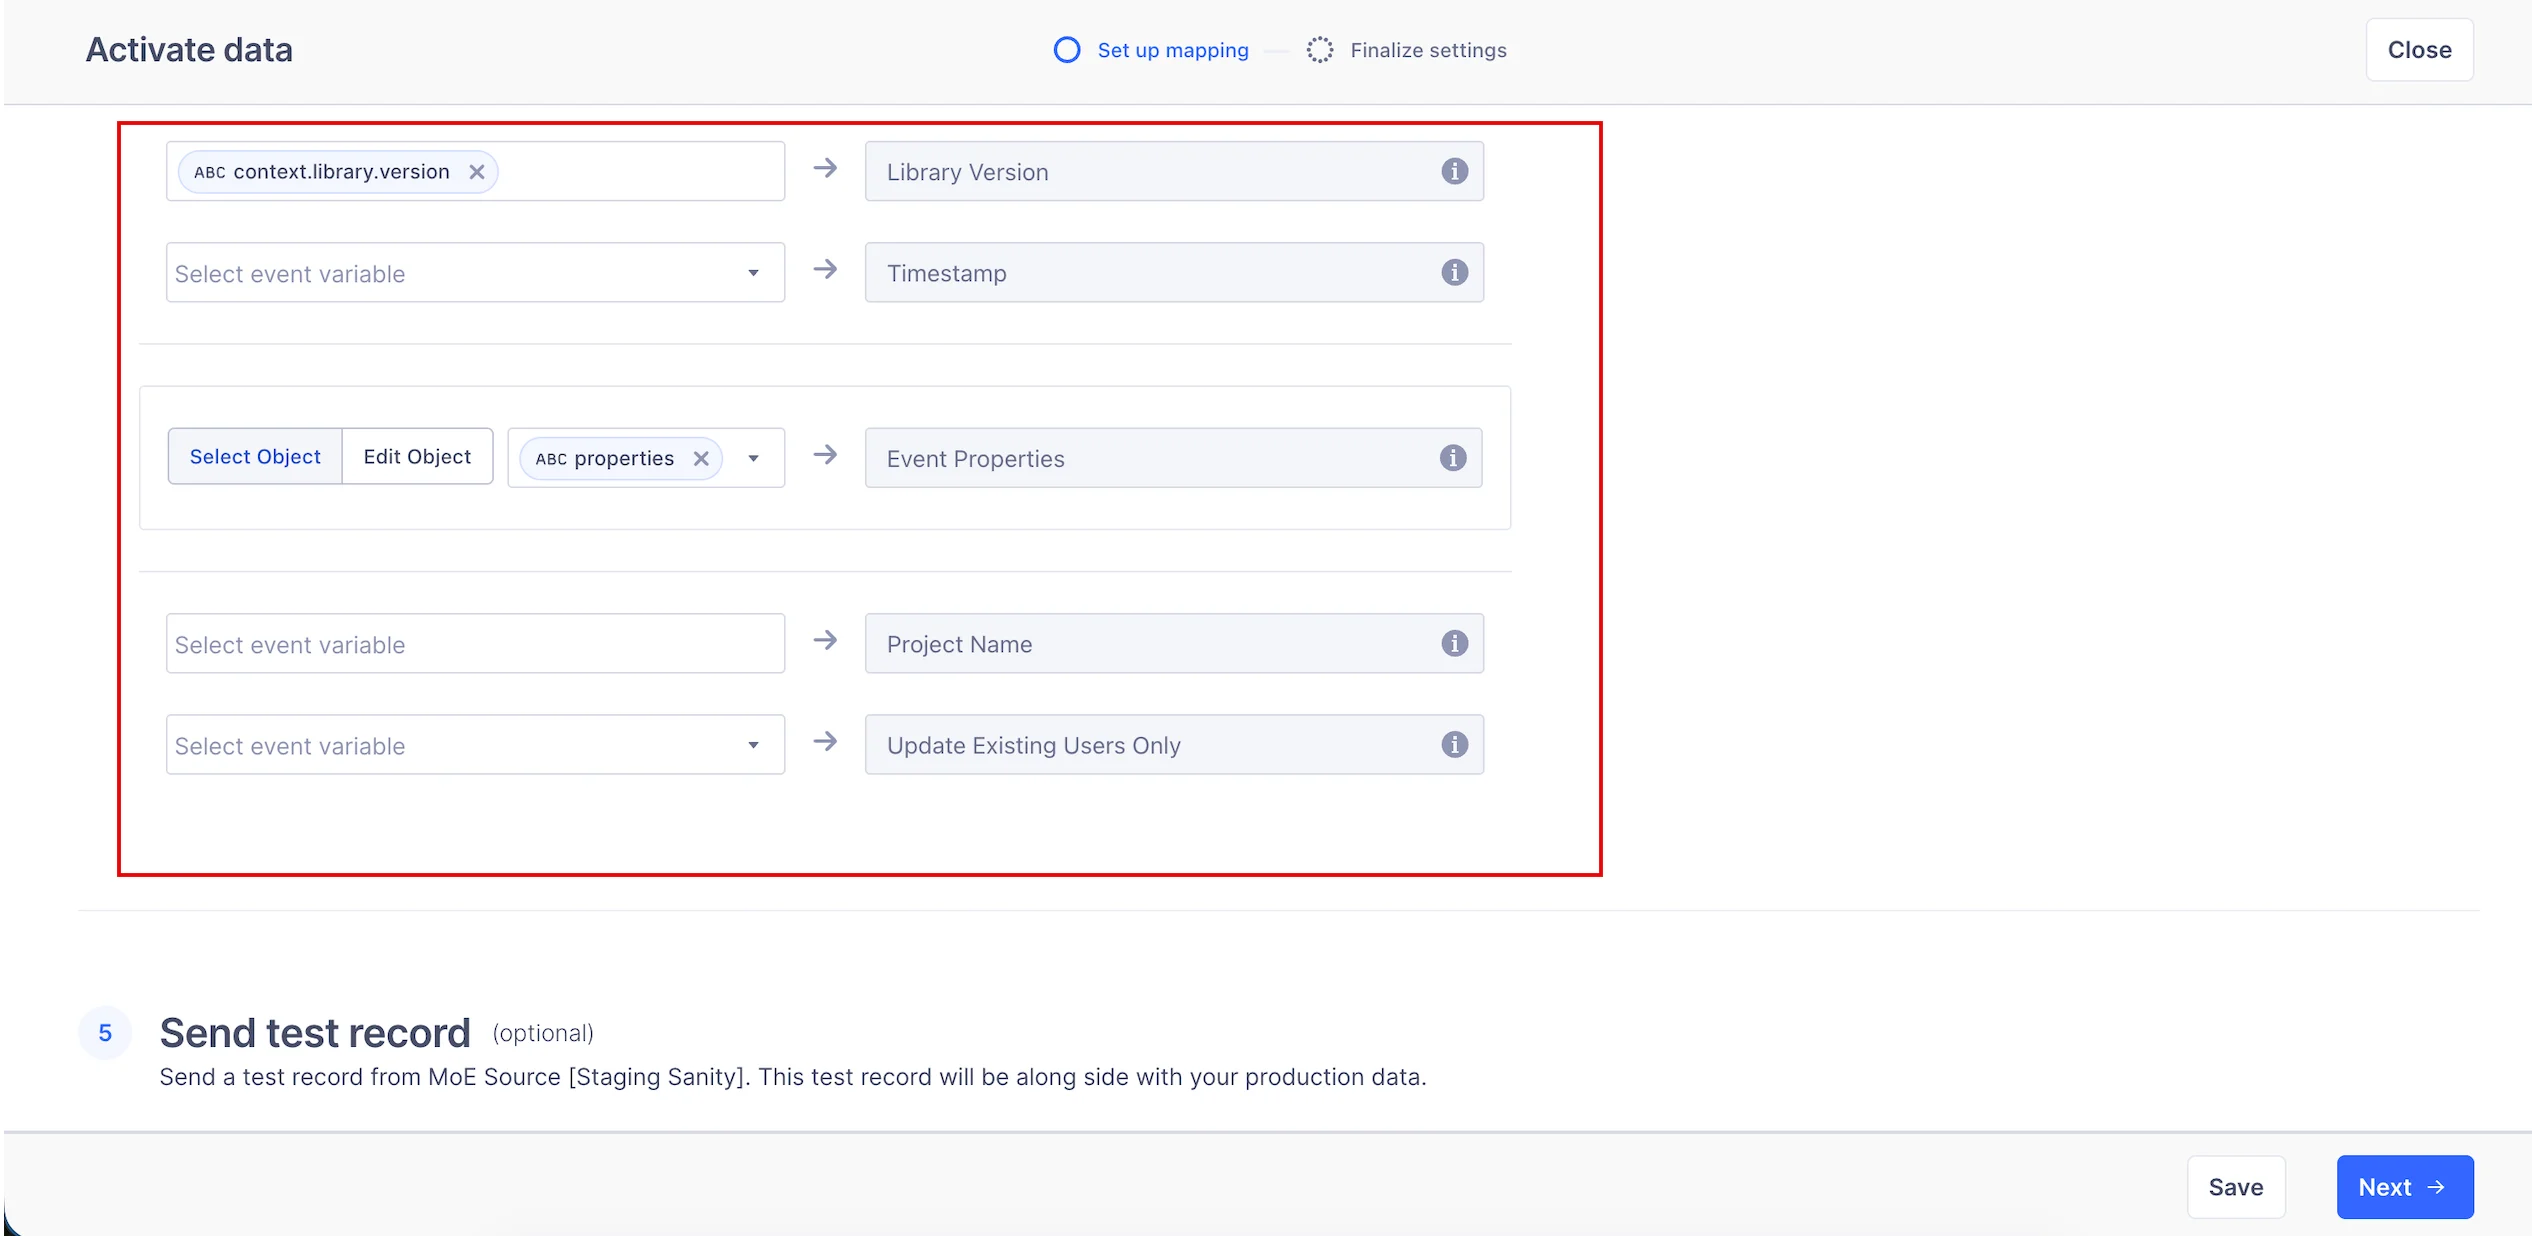
Task: Proceed with the Next button
Action: 2405,1187
